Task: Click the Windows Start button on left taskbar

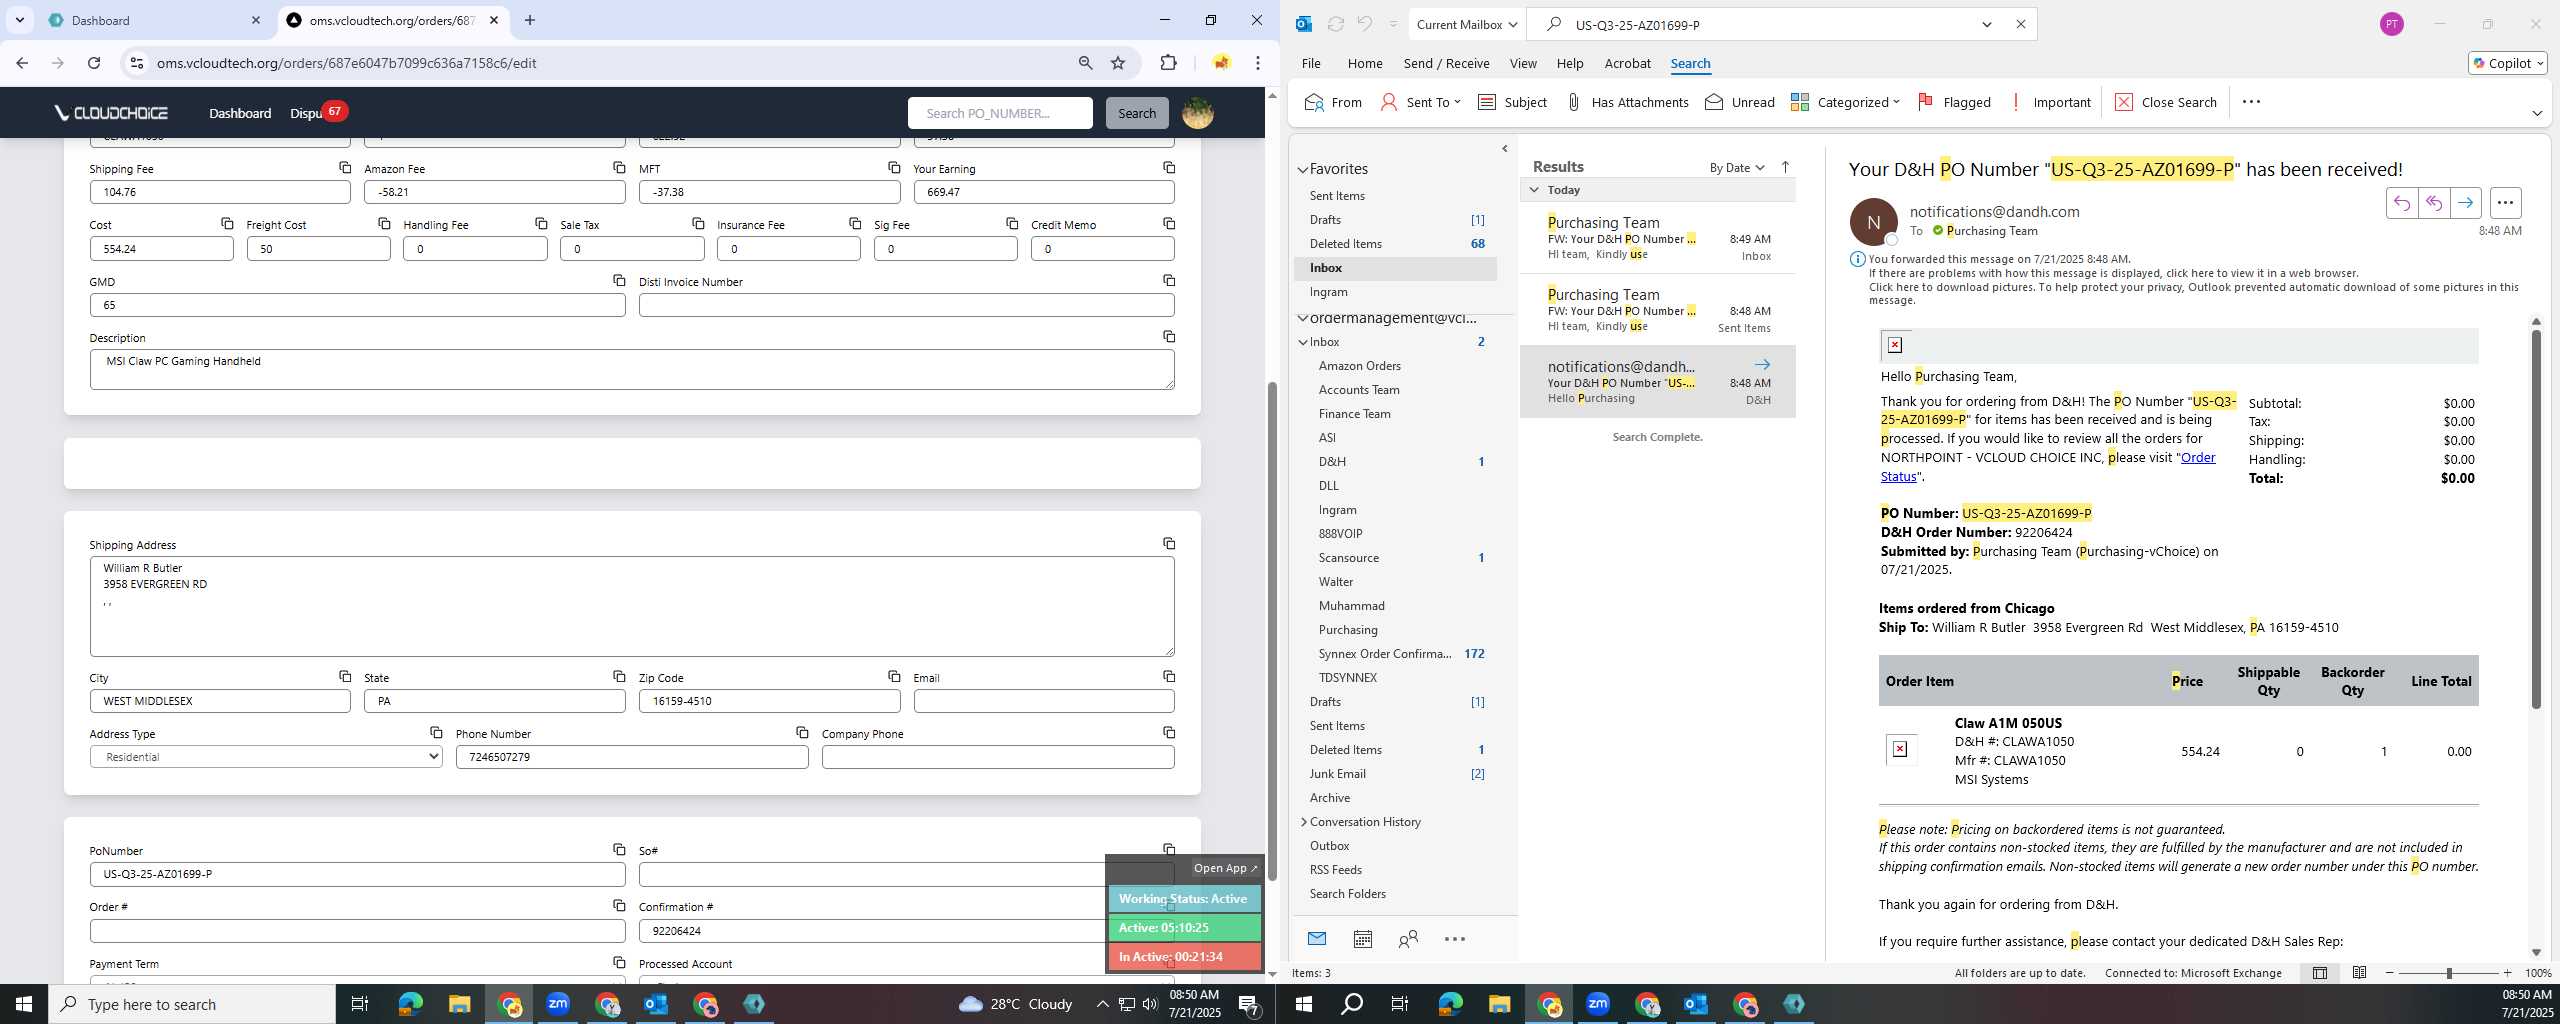Action: [x=24, y=1004]
